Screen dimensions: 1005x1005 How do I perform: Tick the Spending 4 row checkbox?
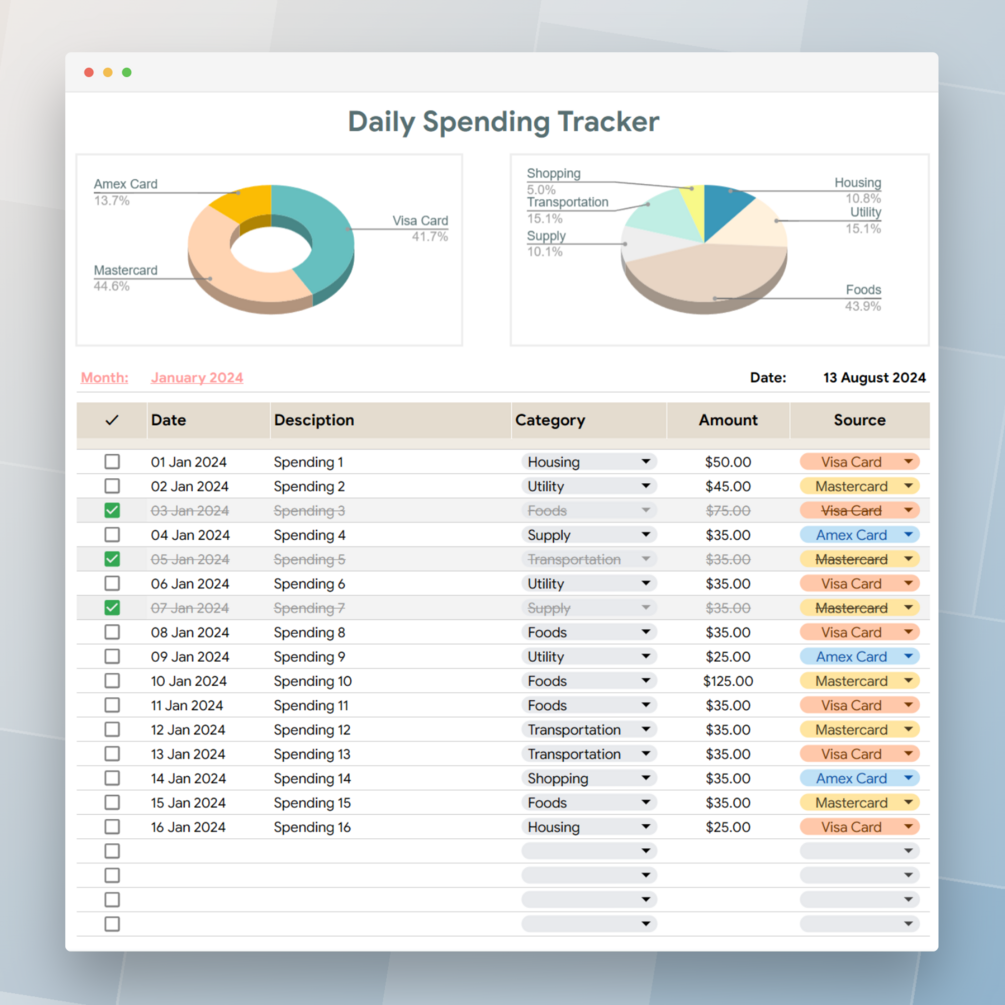[x=112, y=535]
